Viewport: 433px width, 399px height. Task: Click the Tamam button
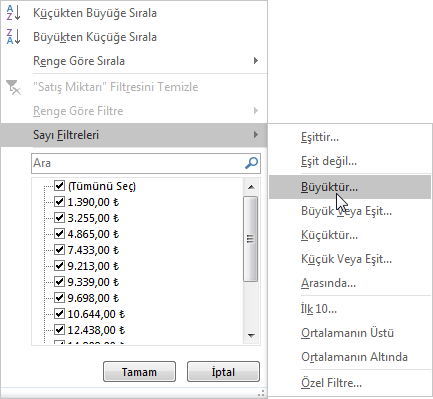(x=139, y=372)
